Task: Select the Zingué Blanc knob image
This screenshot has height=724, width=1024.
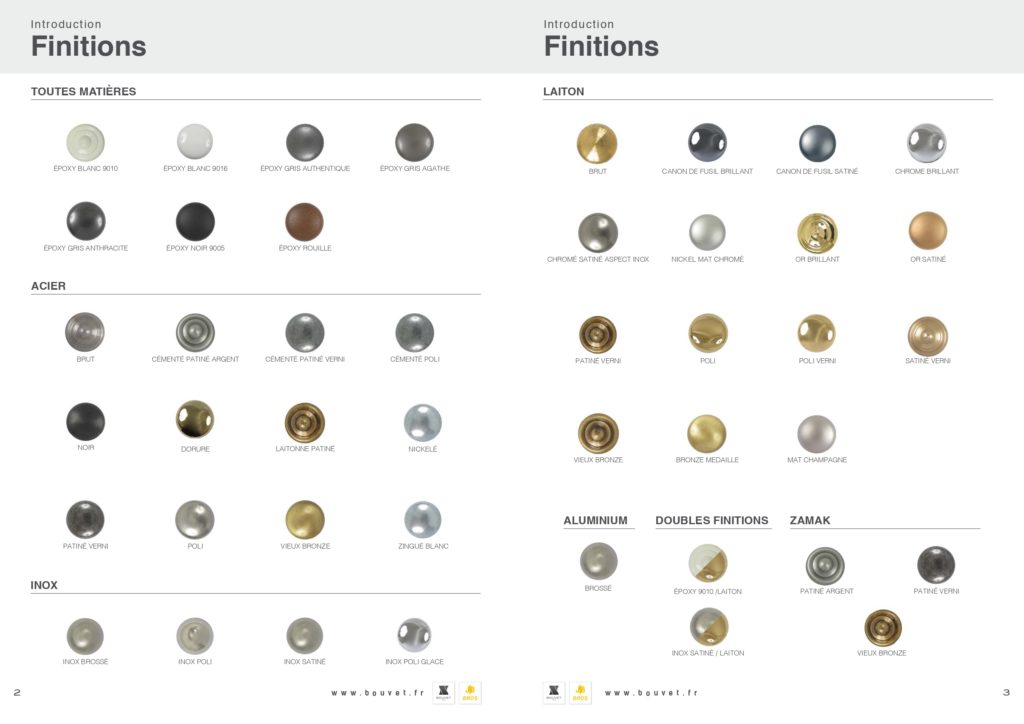Action: coord(423,520)
